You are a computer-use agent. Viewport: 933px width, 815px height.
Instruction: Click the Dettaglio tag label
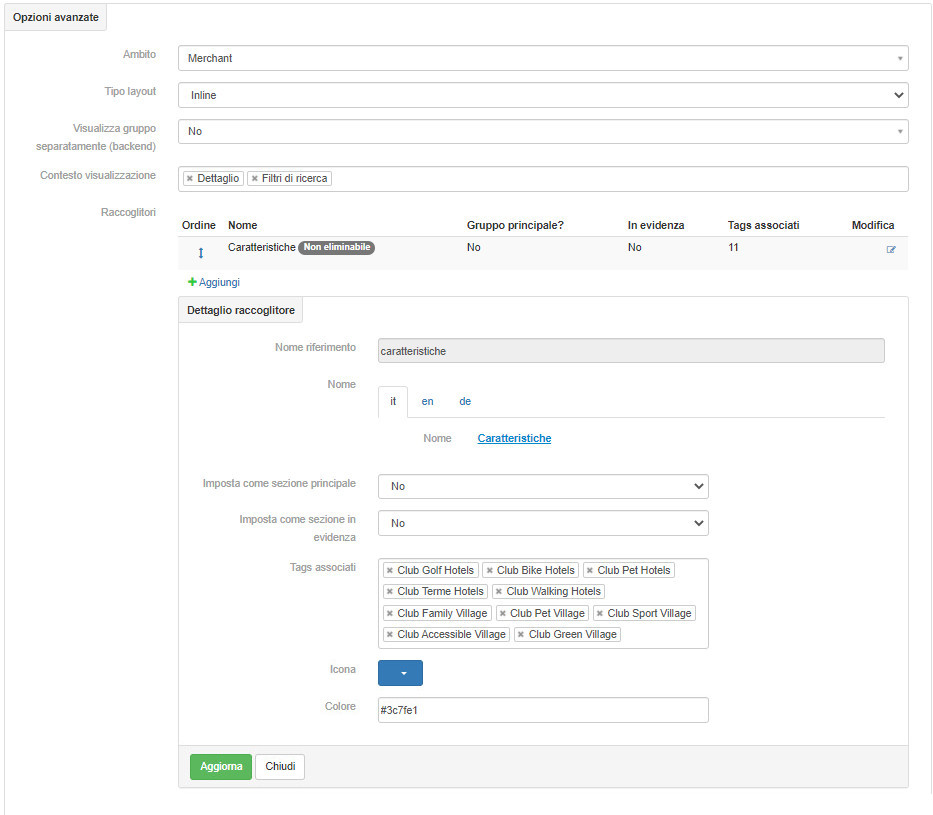[218, 178]
